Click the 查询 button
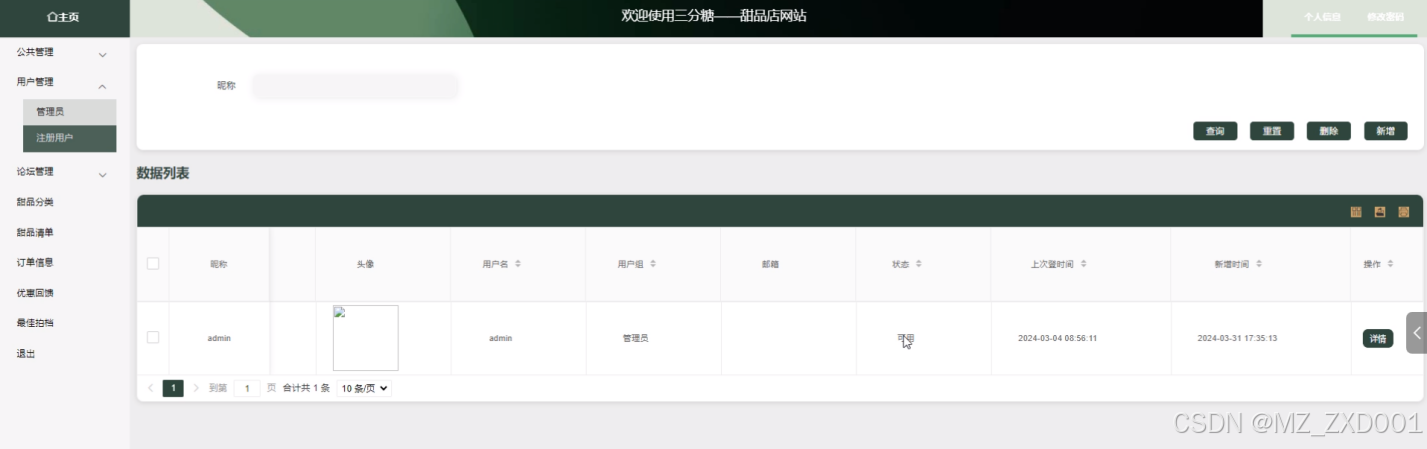The image size is (1427, 449). [1215, 131]
